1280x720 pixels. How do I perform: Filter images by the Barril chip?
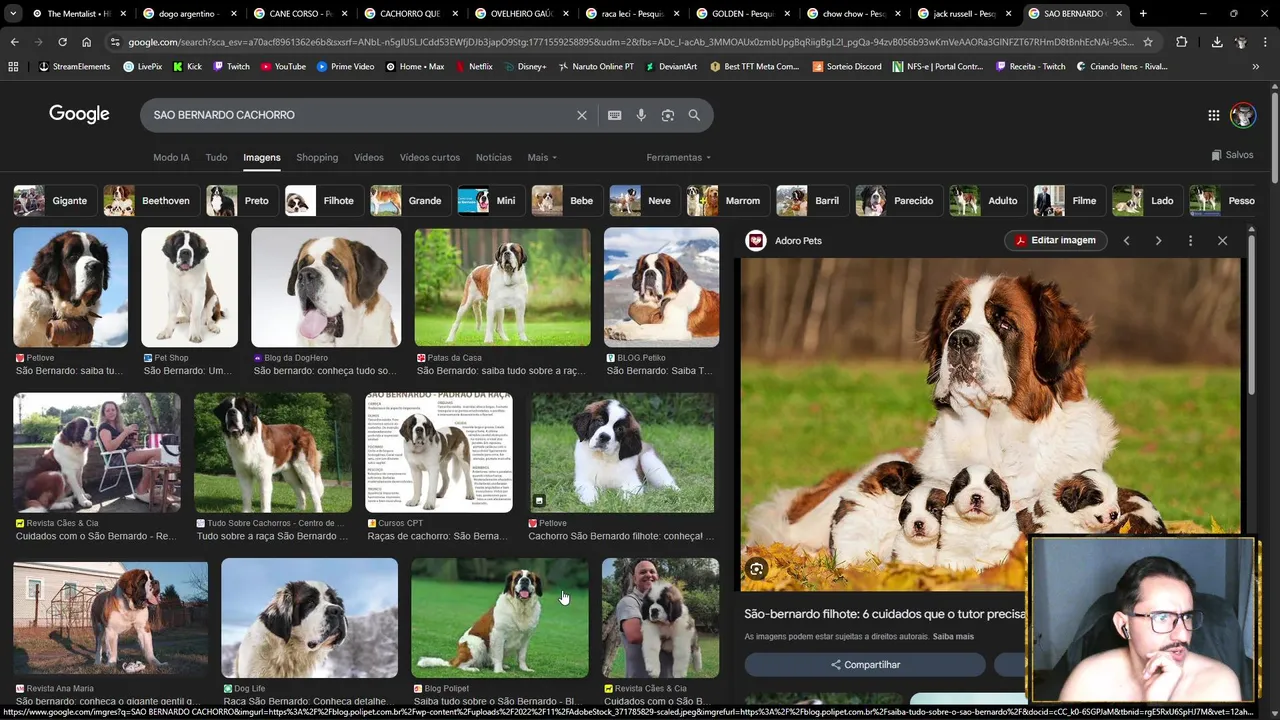(x=810, y=201)
